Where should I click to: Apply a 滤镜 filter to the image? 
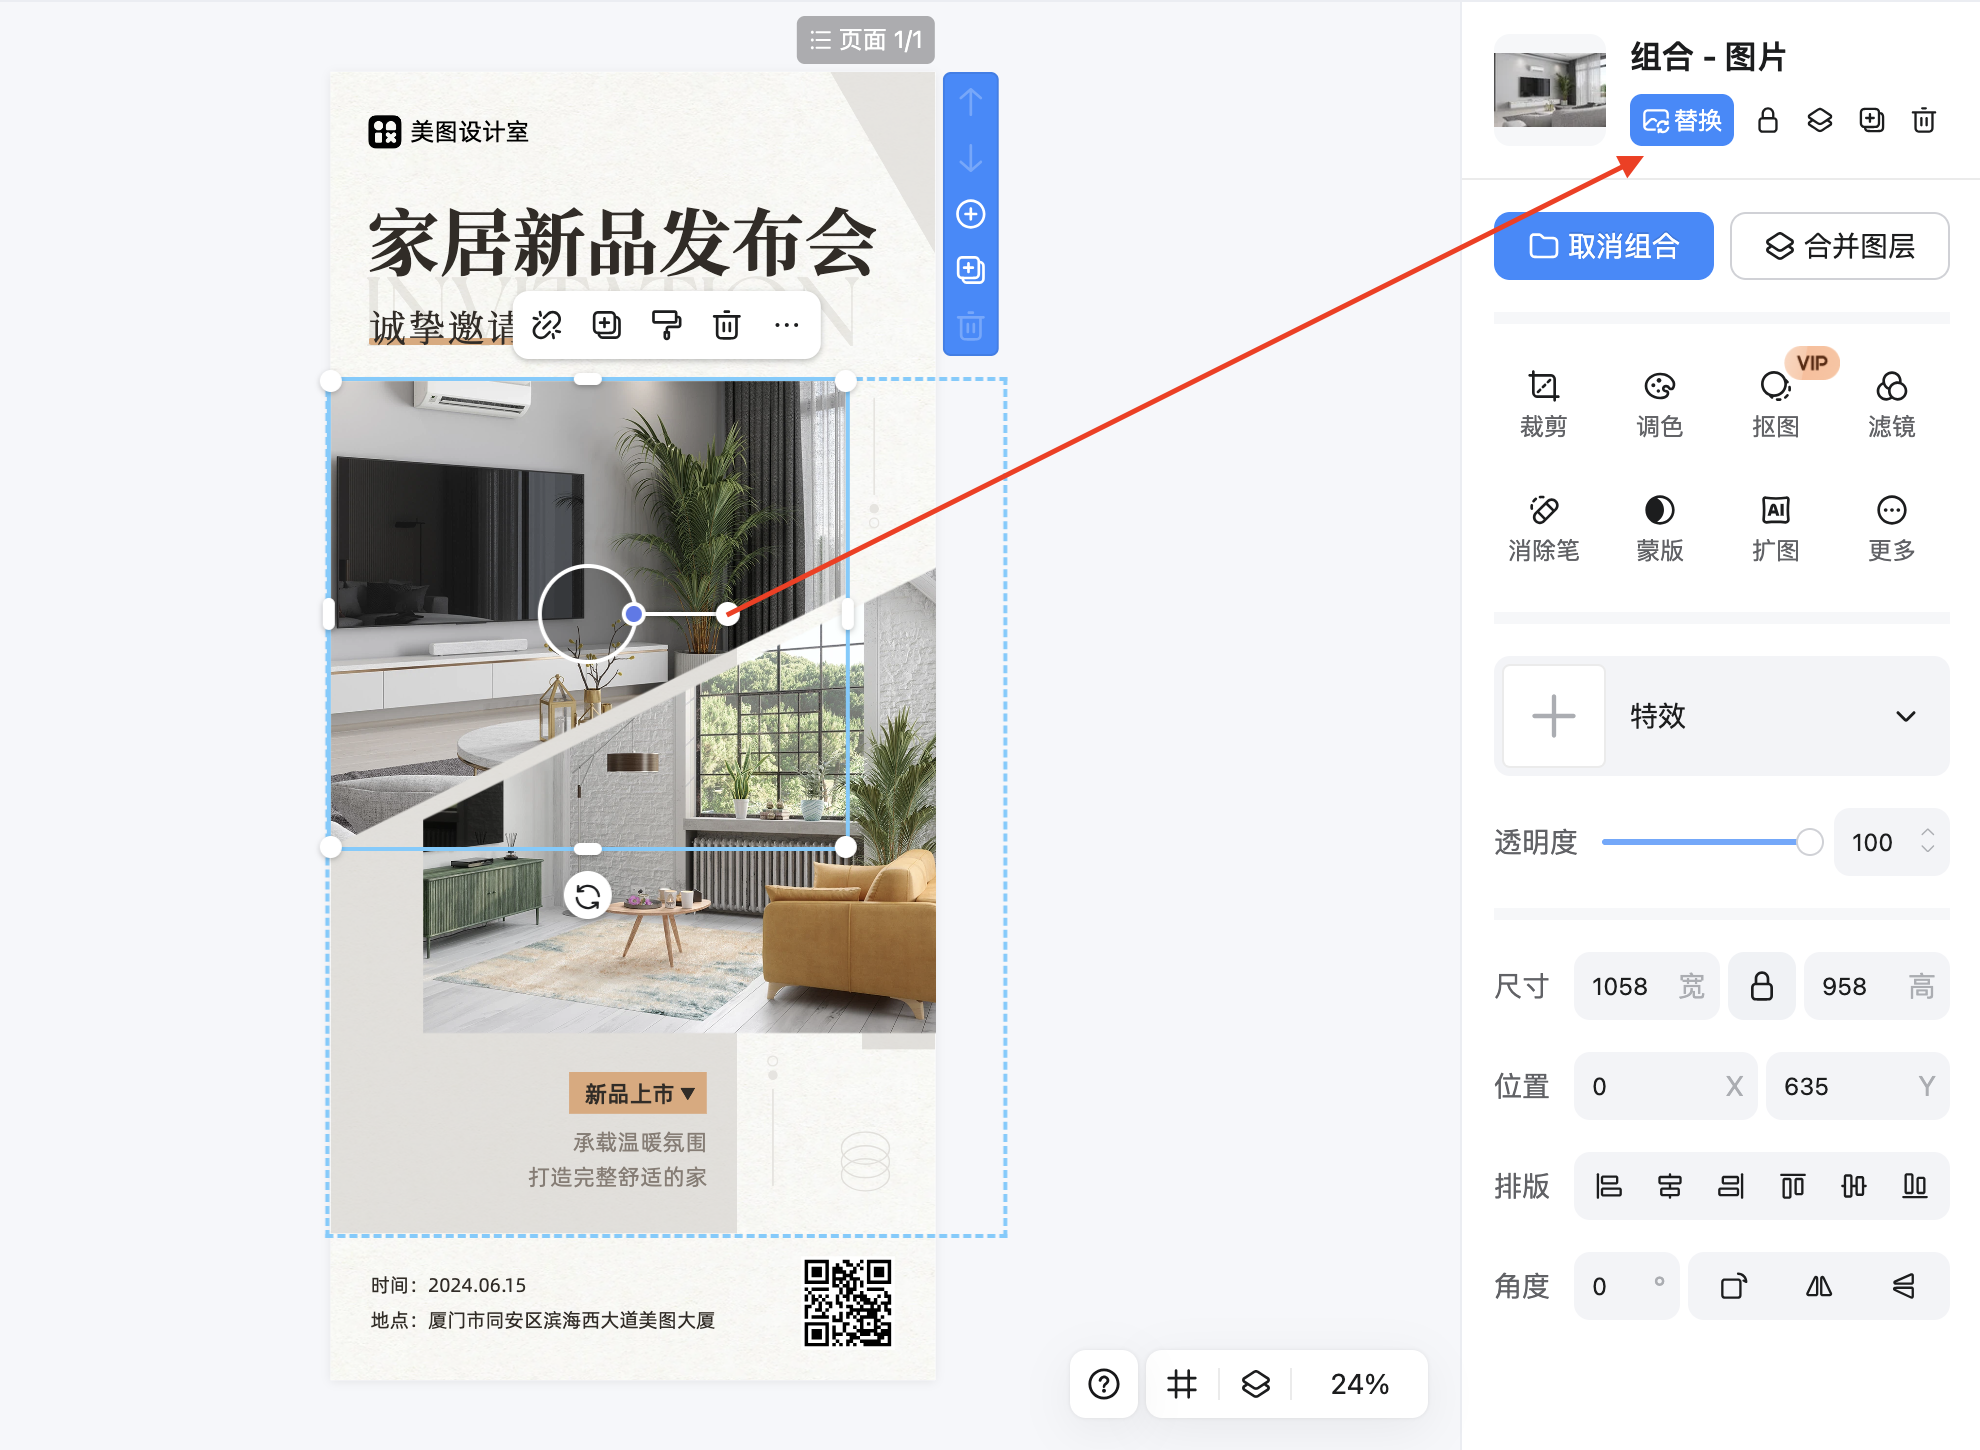tap(1892, 400)
